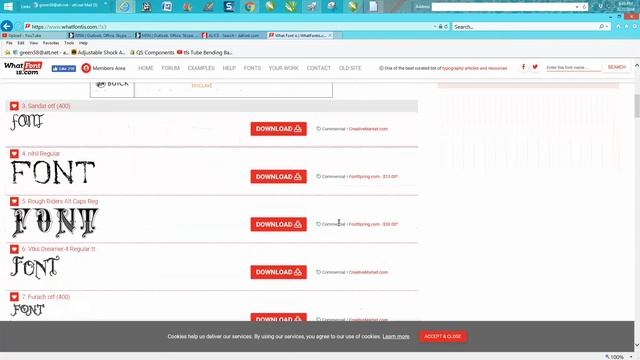This screenshot has width=640, height=360.
Task: Download the Rough Riders All Caps font
Action: coord(278,224)
